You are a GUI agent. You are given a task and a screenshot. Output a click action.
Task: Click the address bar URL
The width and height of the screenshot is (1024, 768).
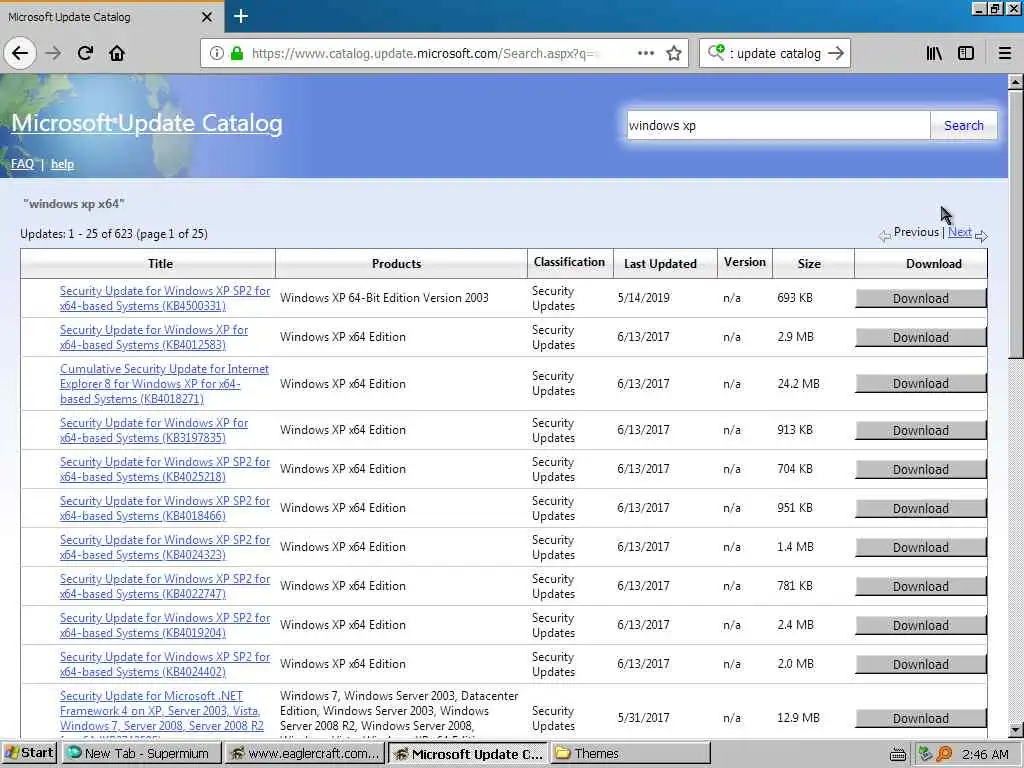424,54
